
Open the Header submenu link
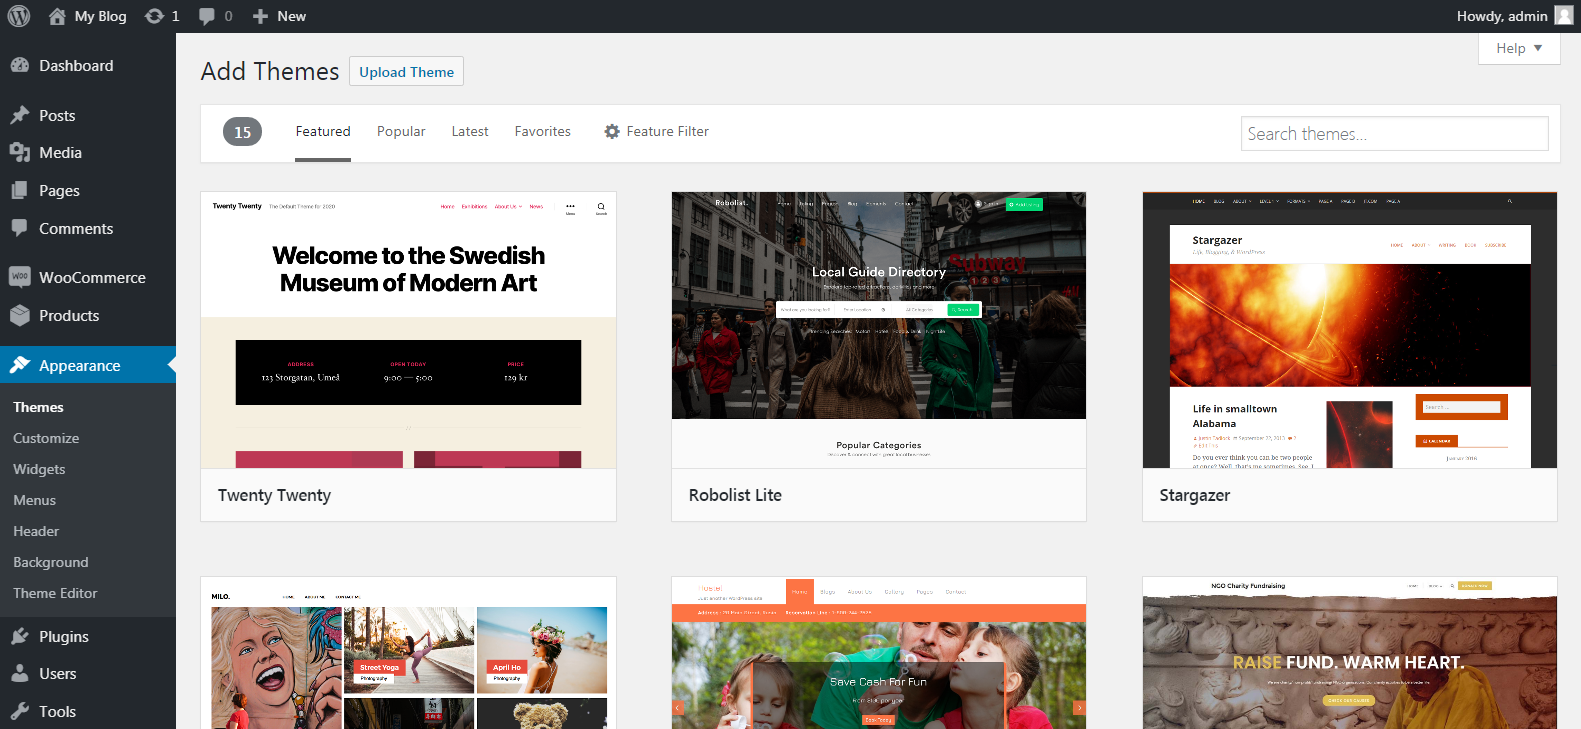coord(36,531)
